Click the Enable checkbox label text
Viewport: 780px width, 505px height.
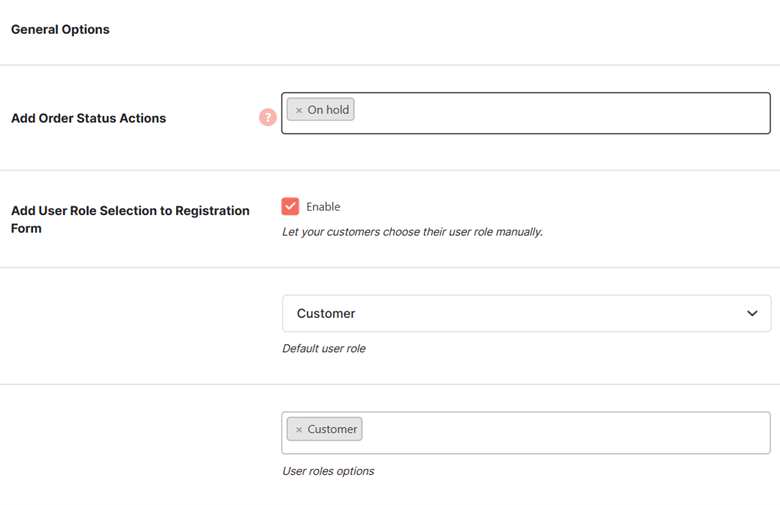(x=323, y=206)
